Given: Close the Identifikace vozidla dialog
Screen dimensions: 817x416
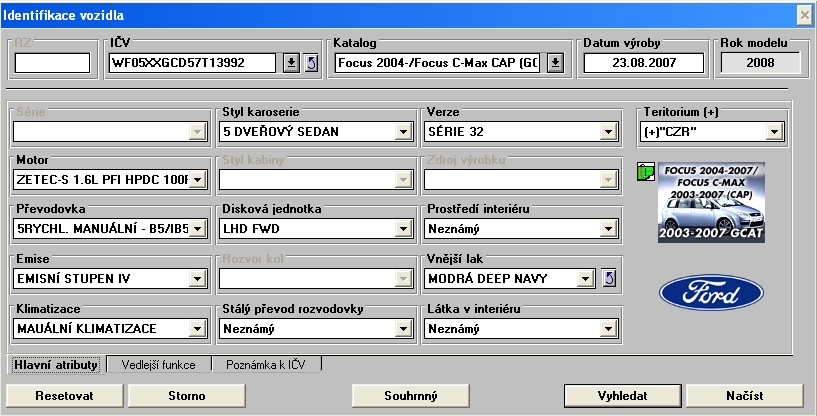Looking at the screenshot, I should pyautogui.click(x=804, y=15).
